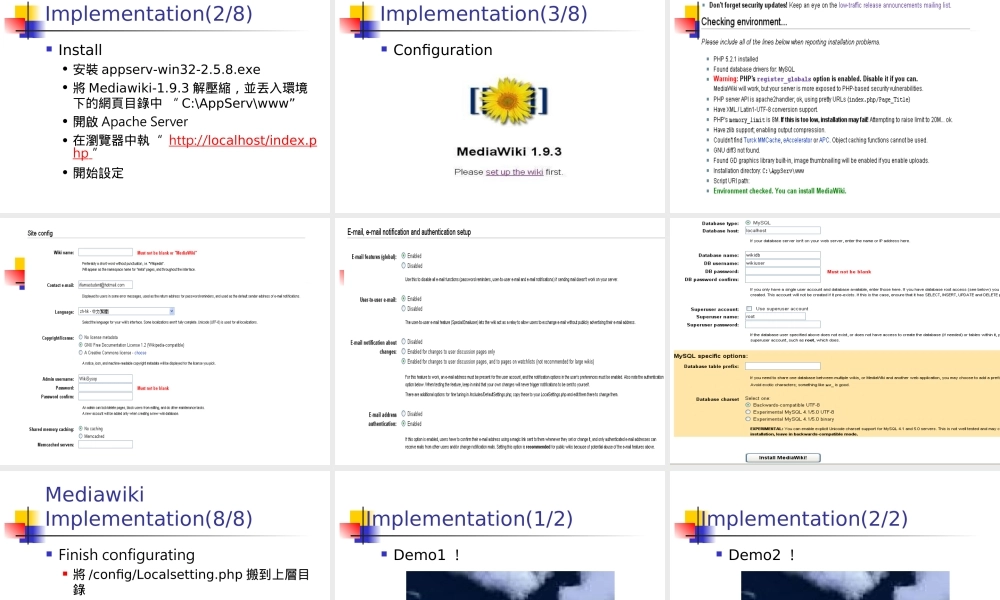Select A Creative Commons license option
The image size is (1000, 600).
(x=80, y=353)
